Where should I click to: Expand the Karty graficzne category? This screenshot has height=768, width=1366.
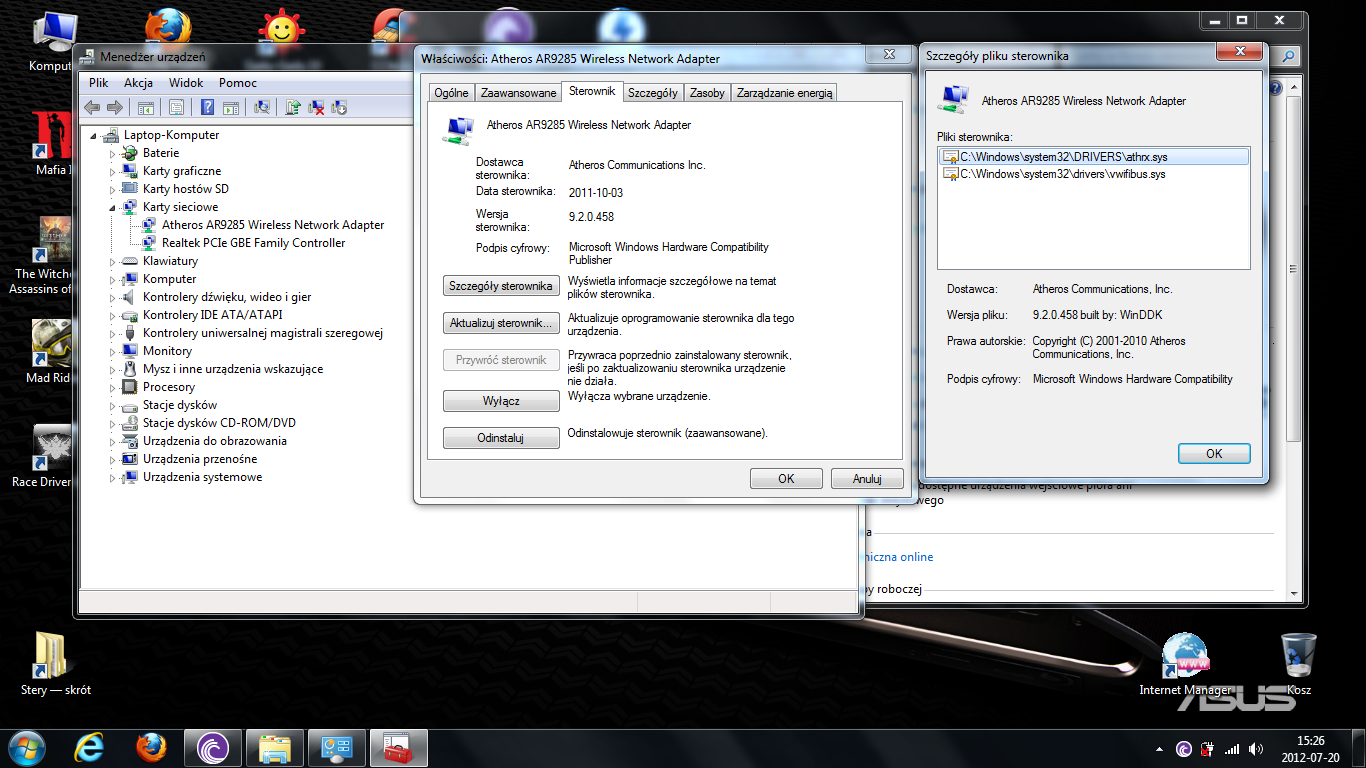113,172
